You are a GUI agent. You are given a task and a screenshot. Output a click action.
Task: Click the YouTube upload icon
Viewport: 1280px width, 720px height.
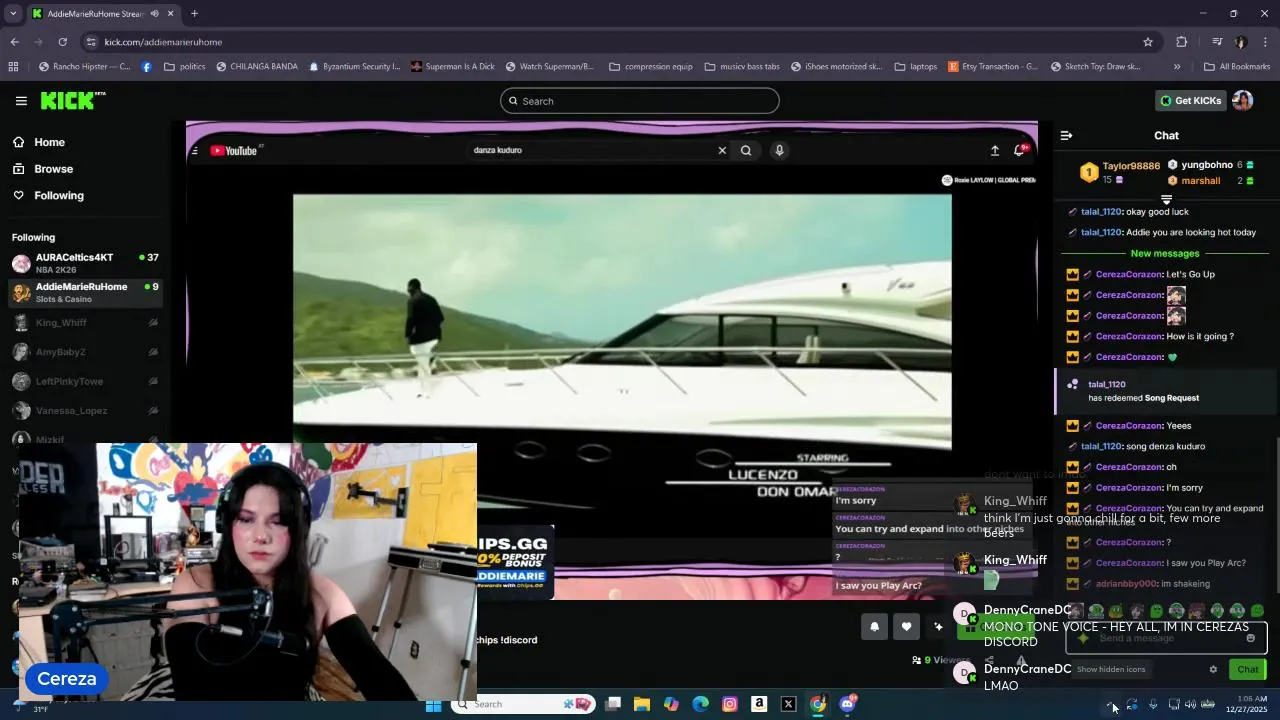(995, 151)
